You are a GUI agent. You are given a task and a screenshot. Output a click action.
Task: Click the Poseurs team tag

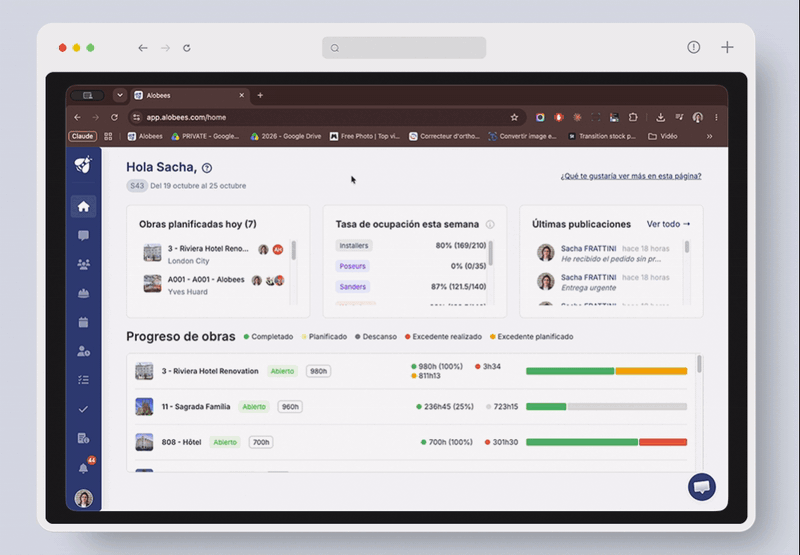[353, 266]
